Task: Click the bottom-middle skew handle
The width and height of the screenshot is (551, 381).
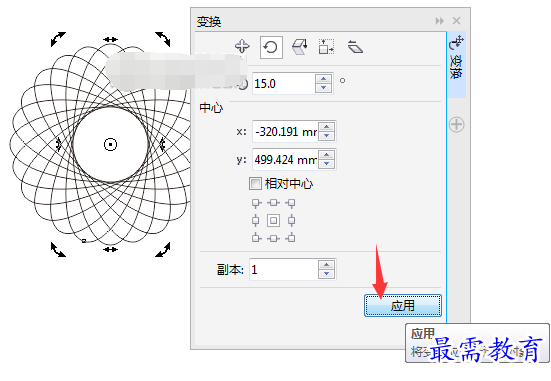Action: 110,250
